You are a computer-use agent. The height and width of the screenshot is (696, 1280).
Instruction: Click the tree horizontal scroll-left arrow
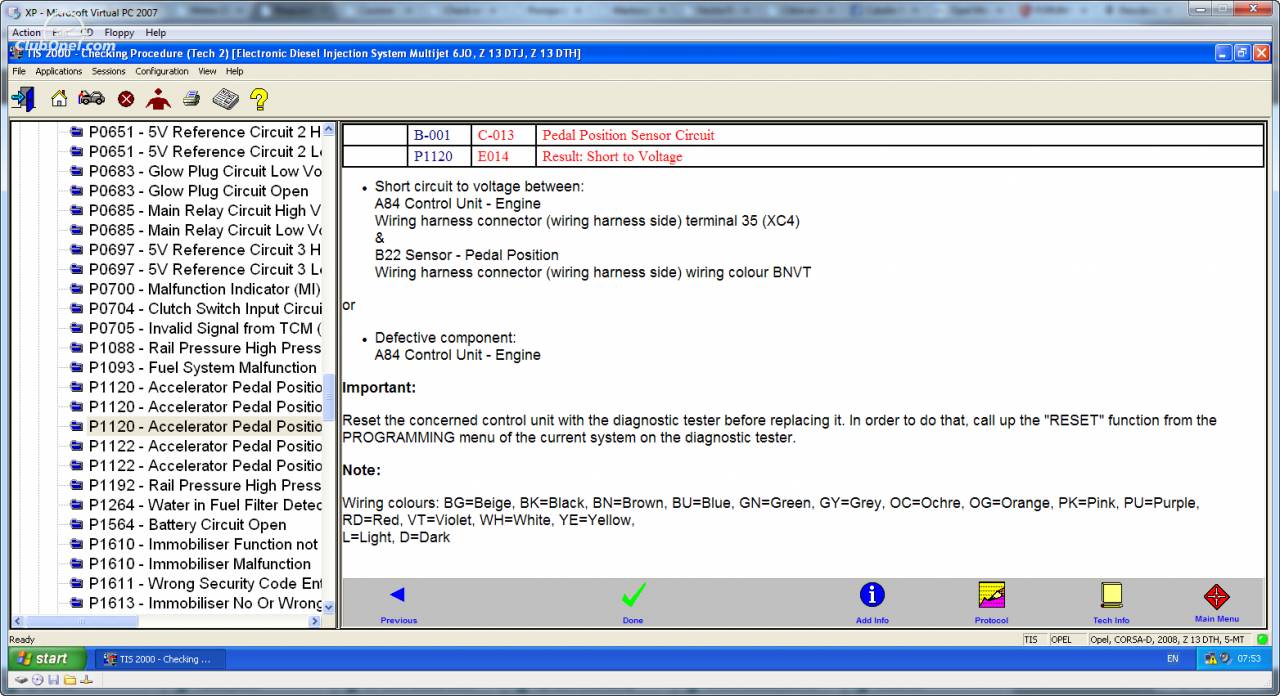coord(17,621)
